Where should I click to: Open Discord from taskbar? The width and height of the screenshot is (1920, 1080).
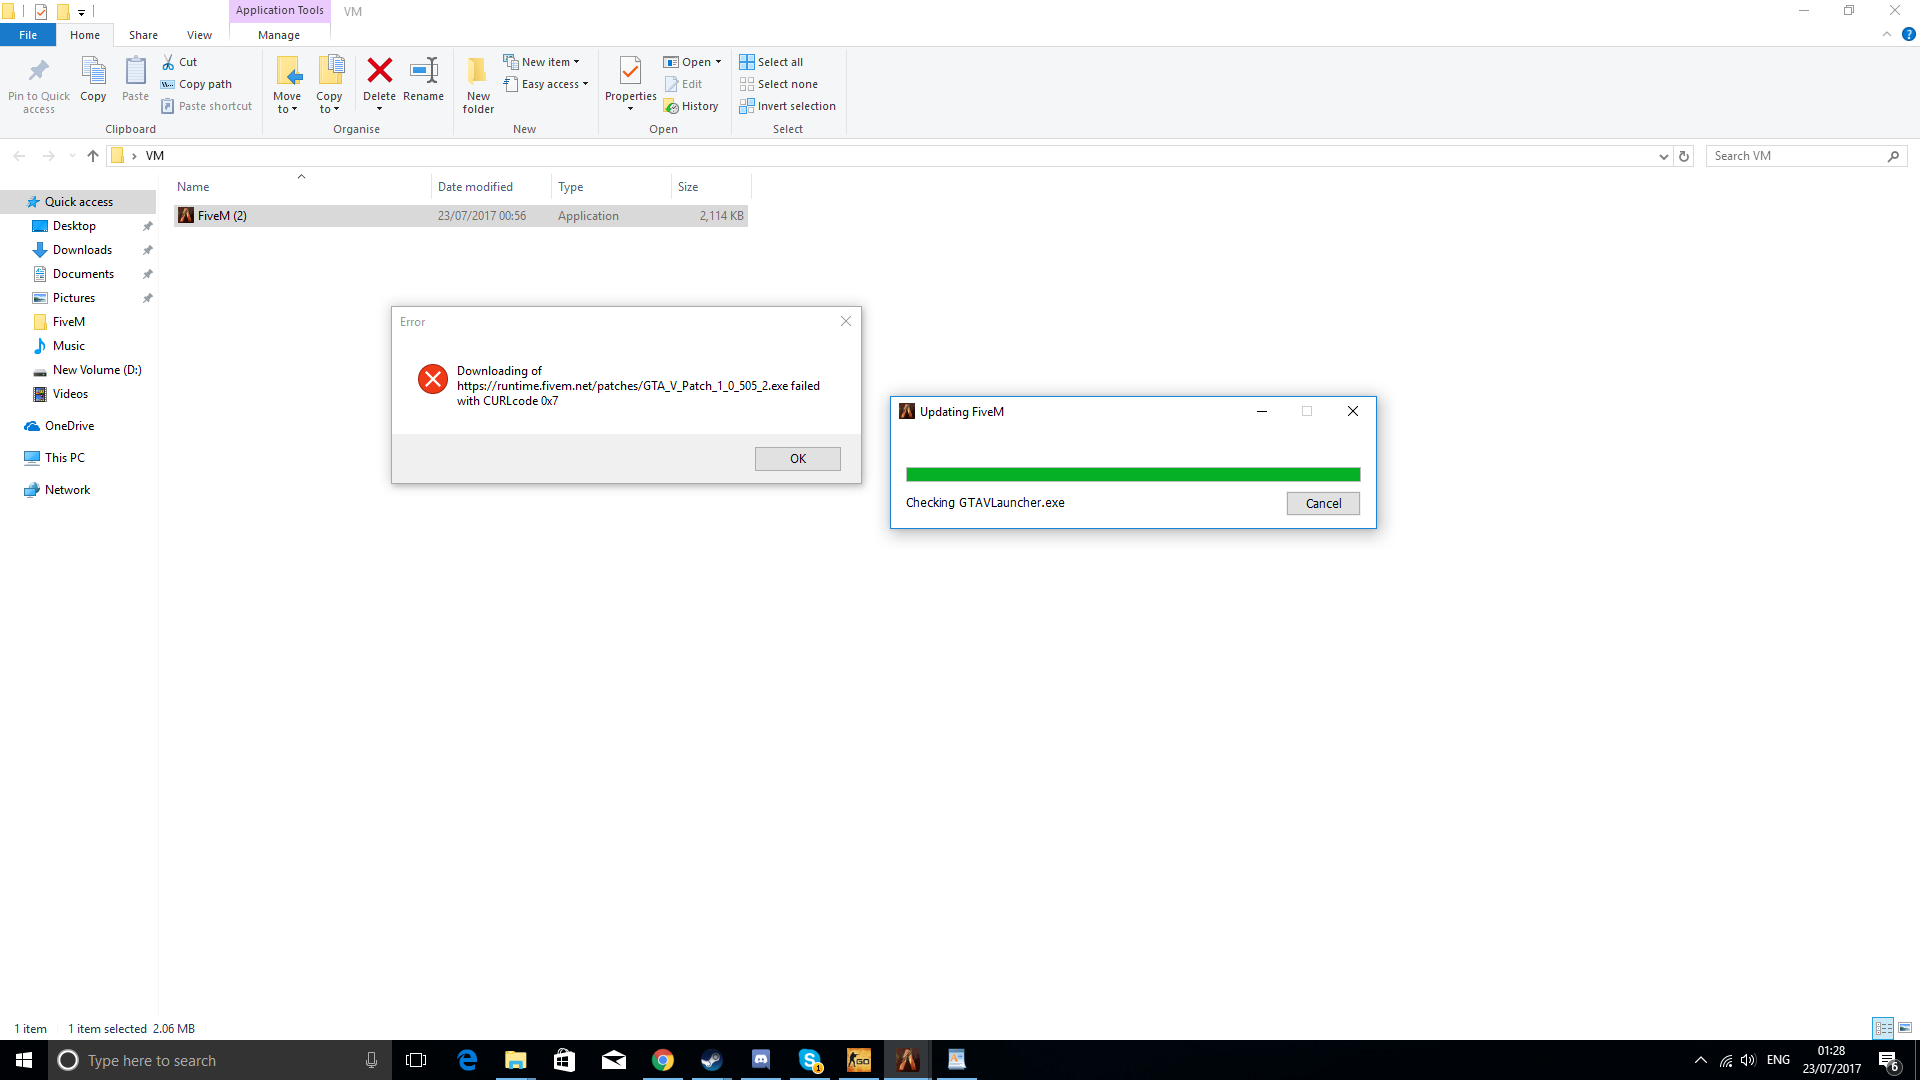click(761, 1060)
